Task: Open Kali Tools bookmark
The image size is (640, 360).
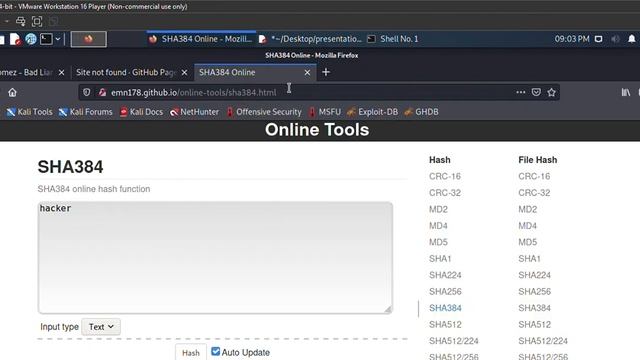Action: point(29,112)
